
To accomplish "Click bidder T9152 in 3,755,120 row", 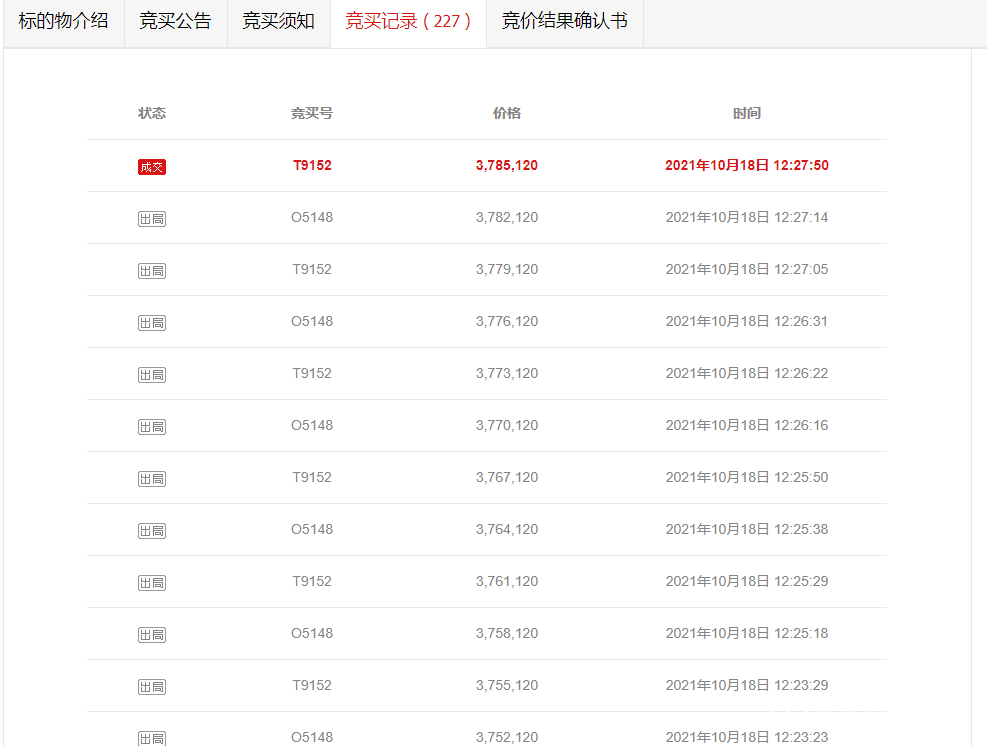I will 312,685.
